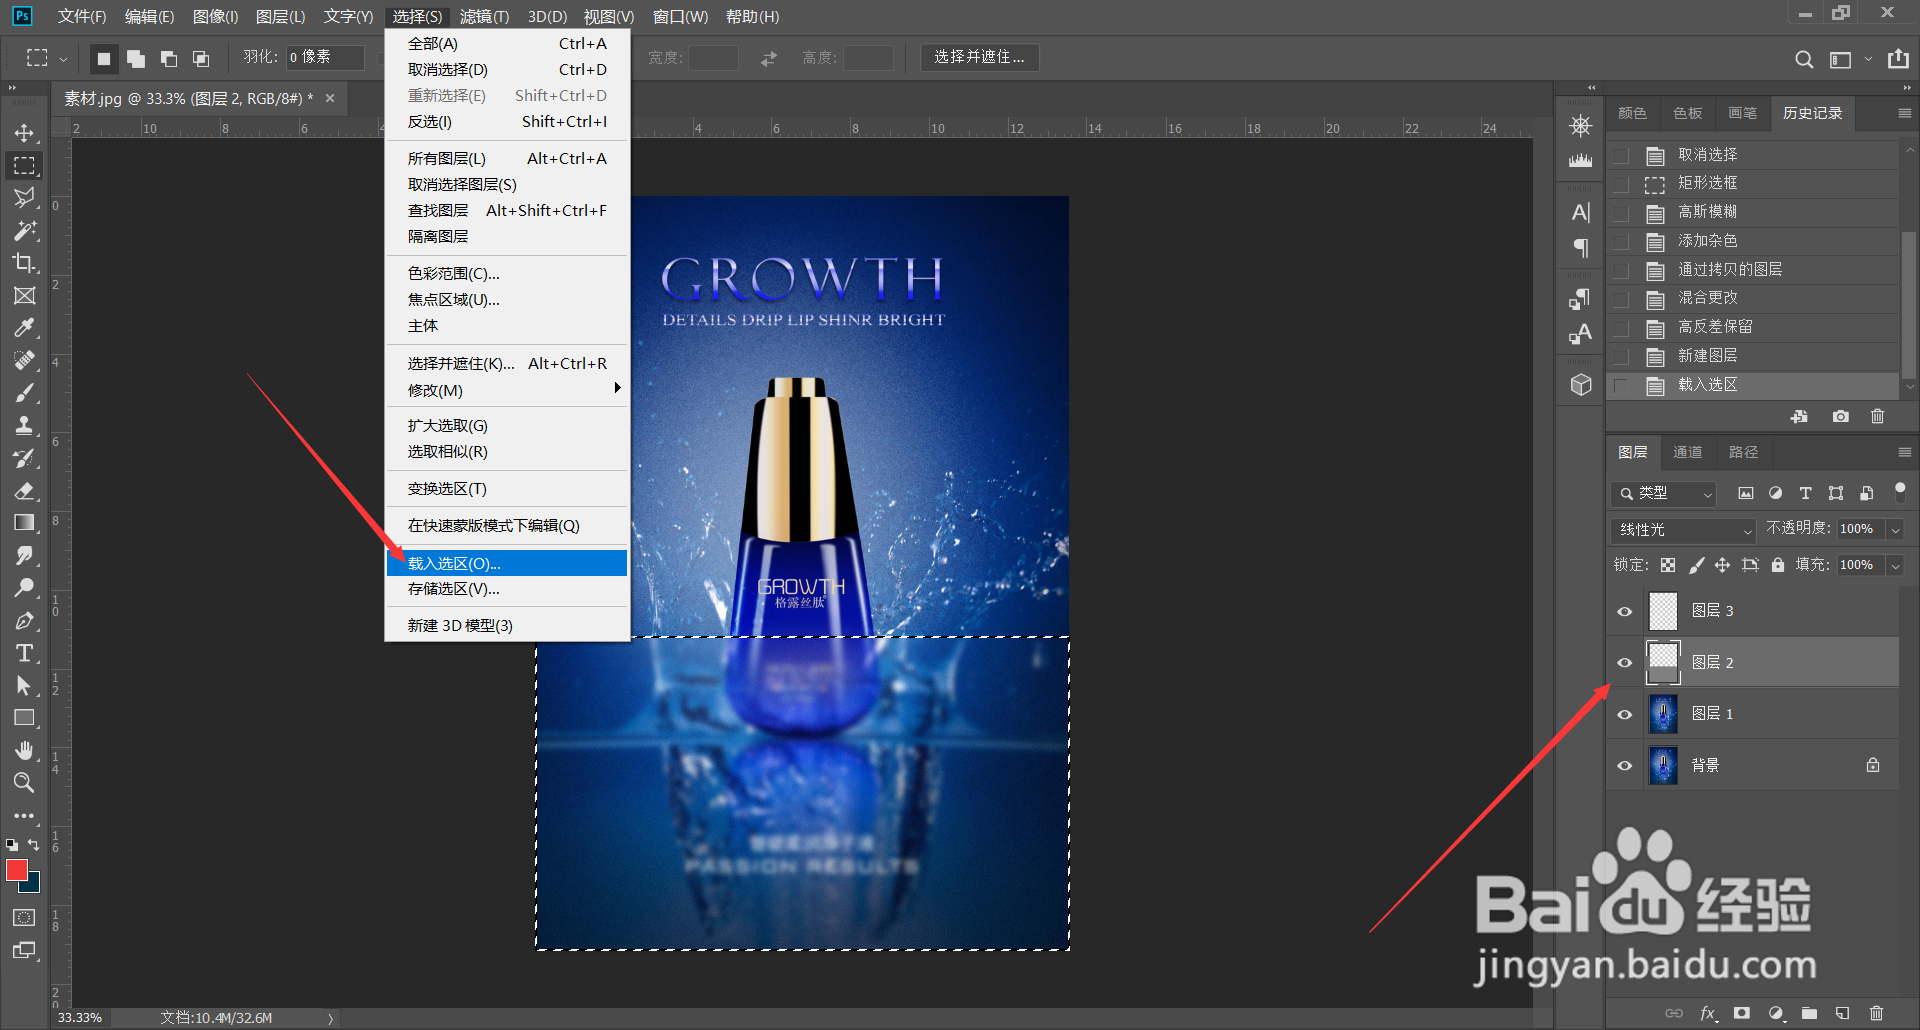Image resolution: width=1920 pixels, height=1030 pixels.
Task: Toggle lock all padlock icon
Action: (x=1777, y=565)
